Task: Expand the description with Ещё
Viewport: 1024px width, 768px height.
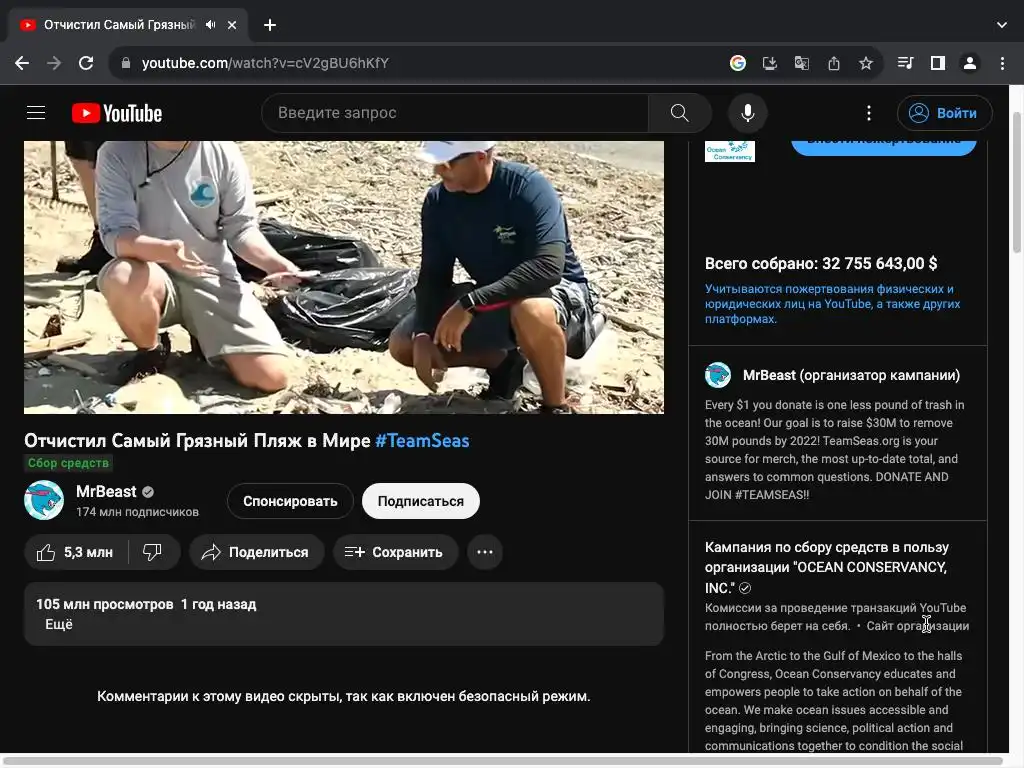Action: pyautogui.click(x=59, y=624)
